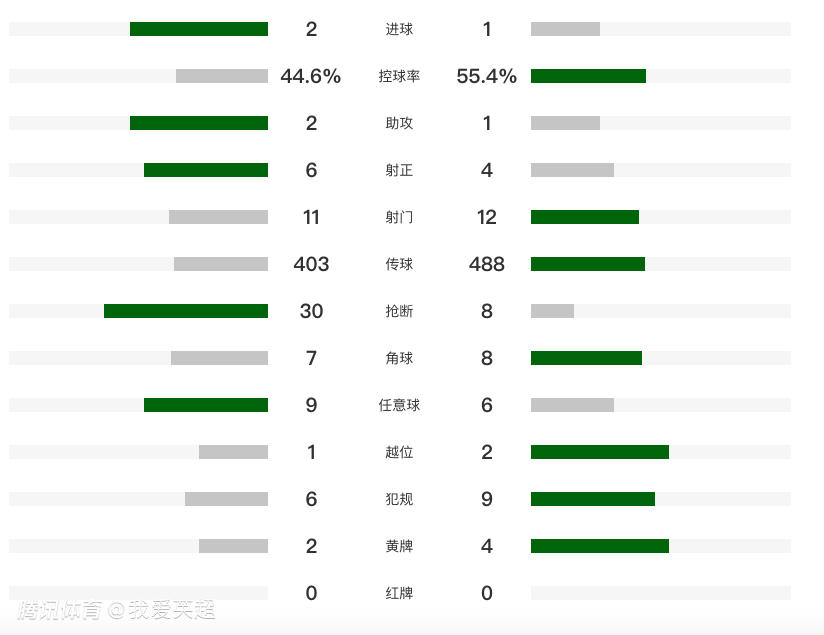Click the 403 passes value

coord(311,264)
